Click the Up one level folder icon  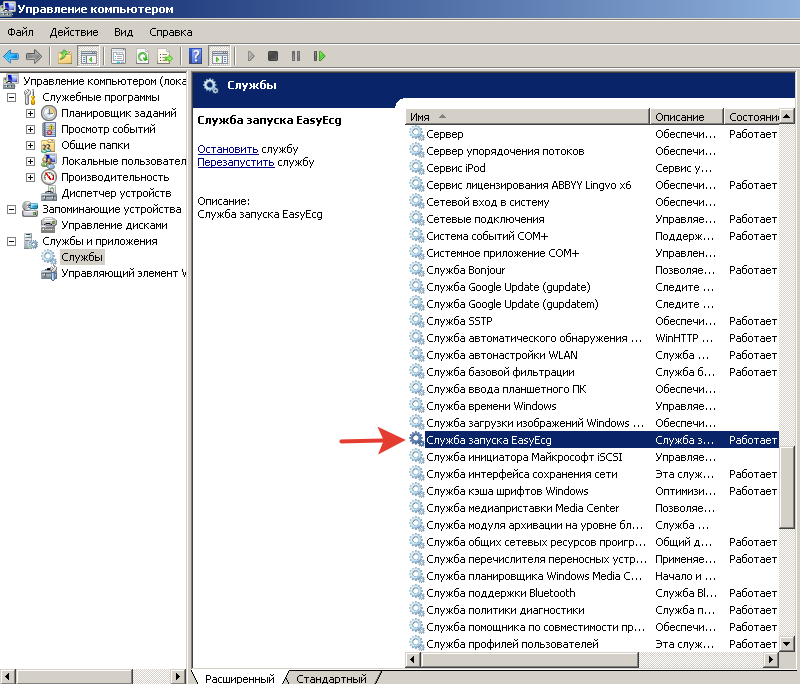pos(65,56)
